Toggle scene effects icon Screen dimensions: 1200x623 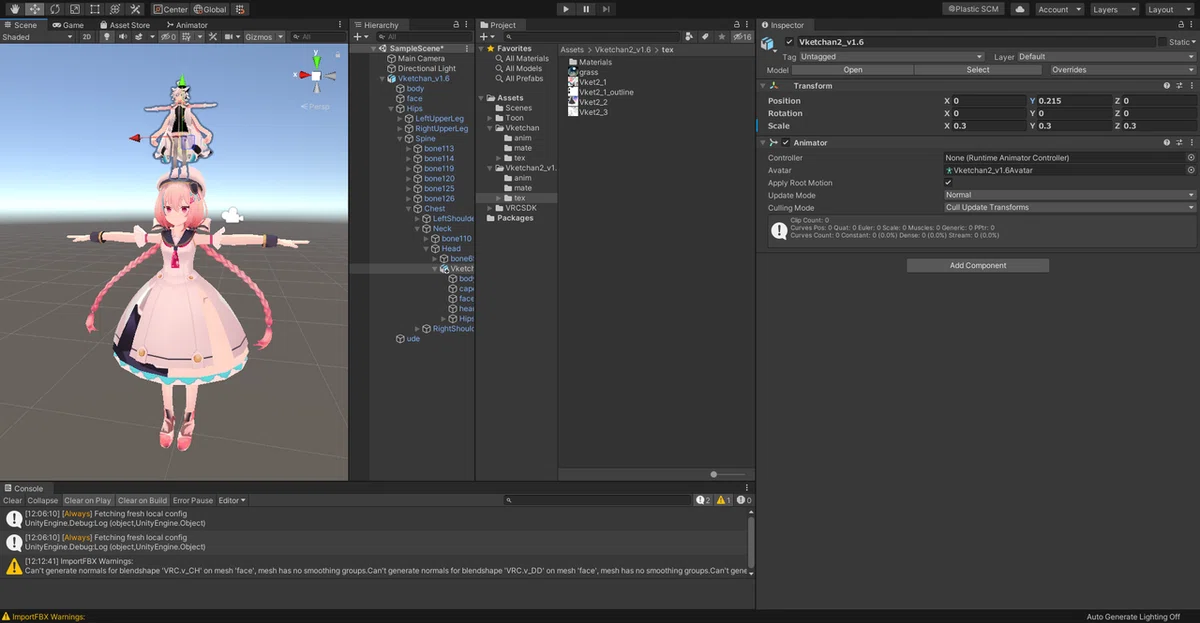tap(140, 37)
